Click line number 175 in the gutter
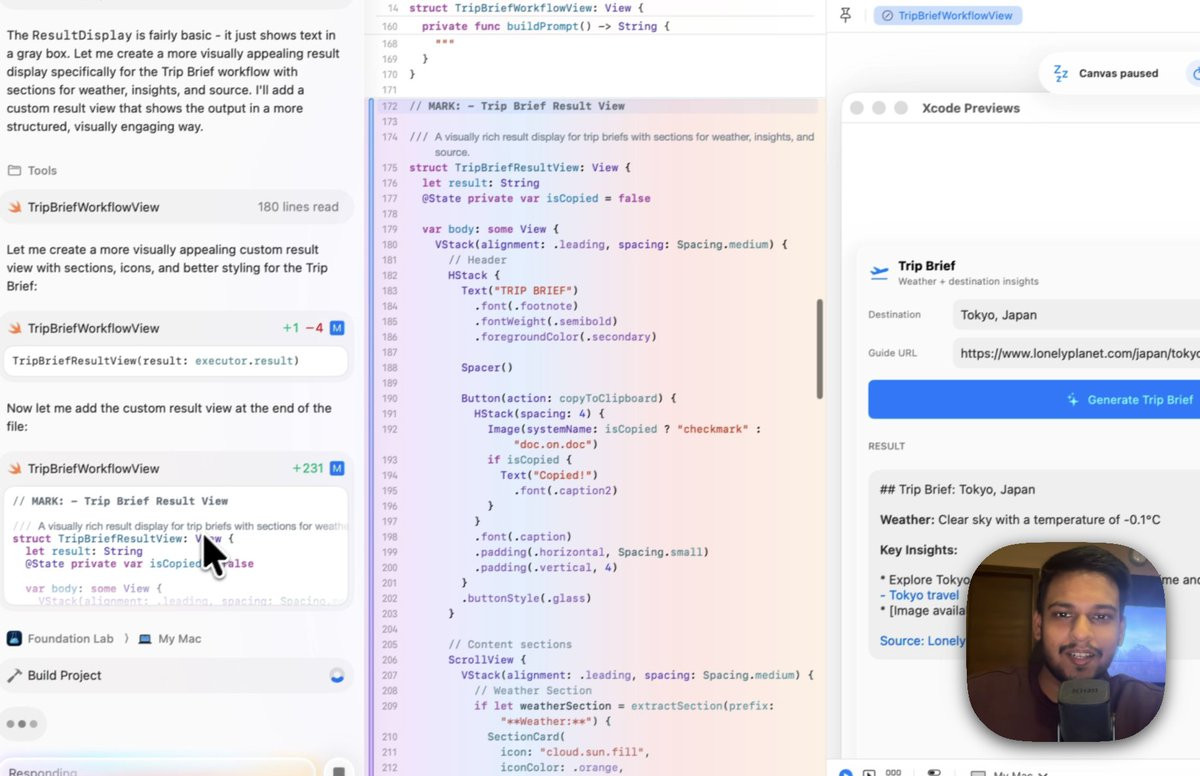The height and width of the screenshot is (776, 1200). [390, 168]
